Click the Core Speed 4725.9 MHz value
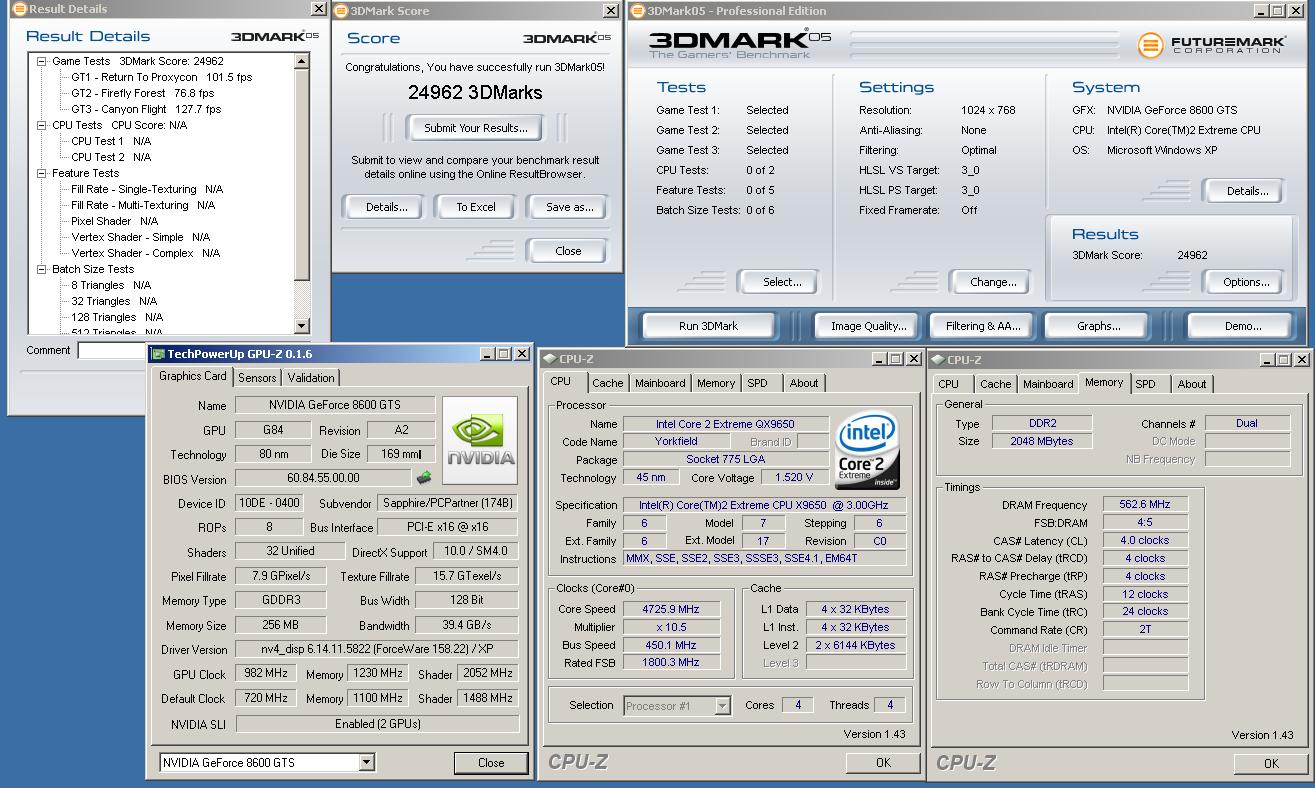Screen dimensions: 1315x788 [x=671, y=609]
